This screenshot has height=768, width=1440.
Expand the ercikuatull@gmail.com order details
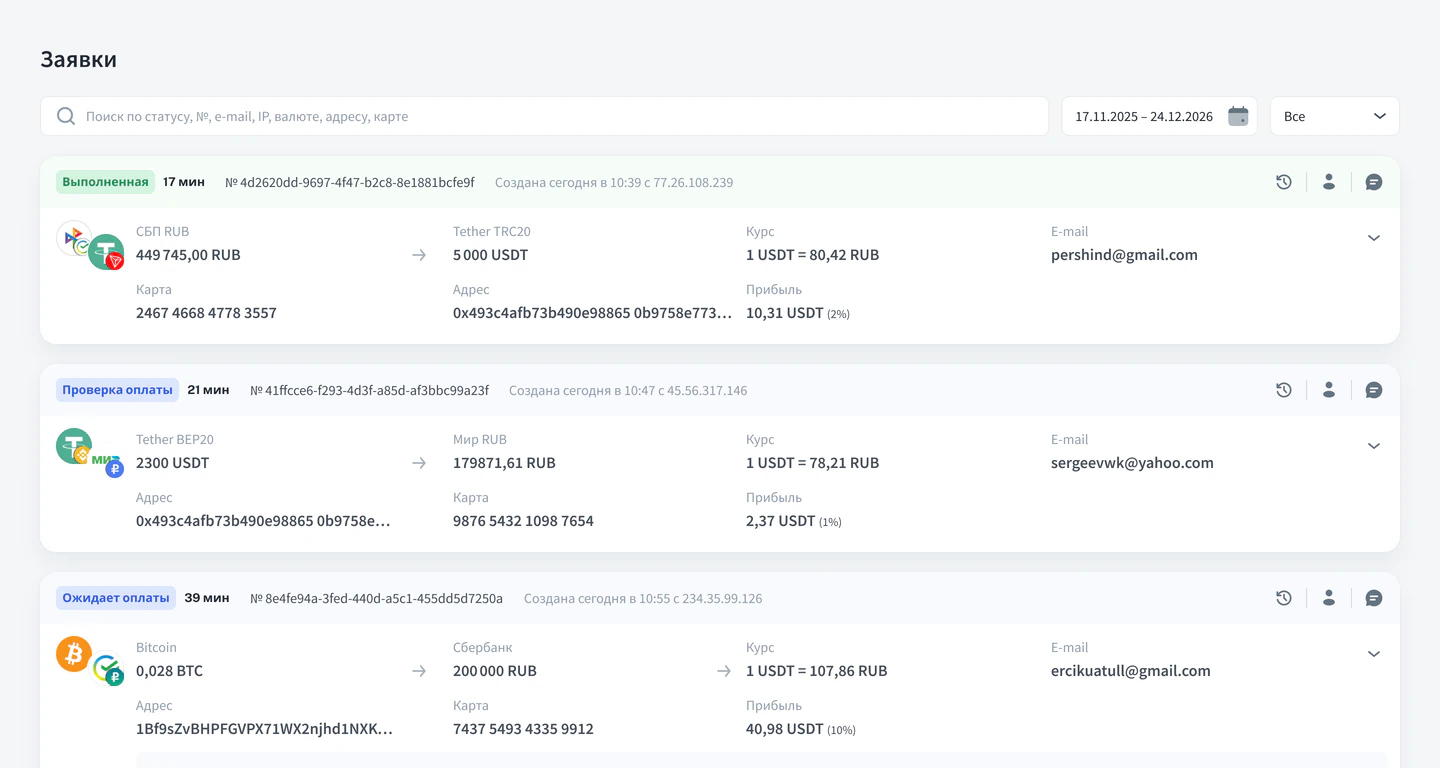tap(1374, 654)
